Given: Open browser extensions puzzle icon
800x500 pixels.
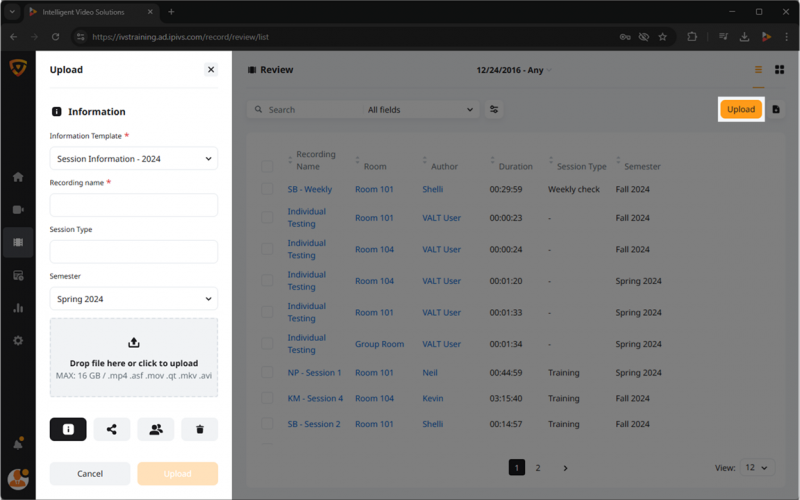Looking at the screenshot, I should pos(692,37).
